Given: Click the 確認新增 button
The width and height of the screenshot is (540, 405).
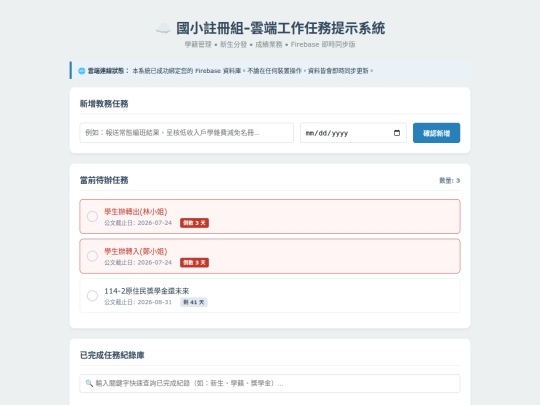Looking at the screenshot, I should coord(436,133).
